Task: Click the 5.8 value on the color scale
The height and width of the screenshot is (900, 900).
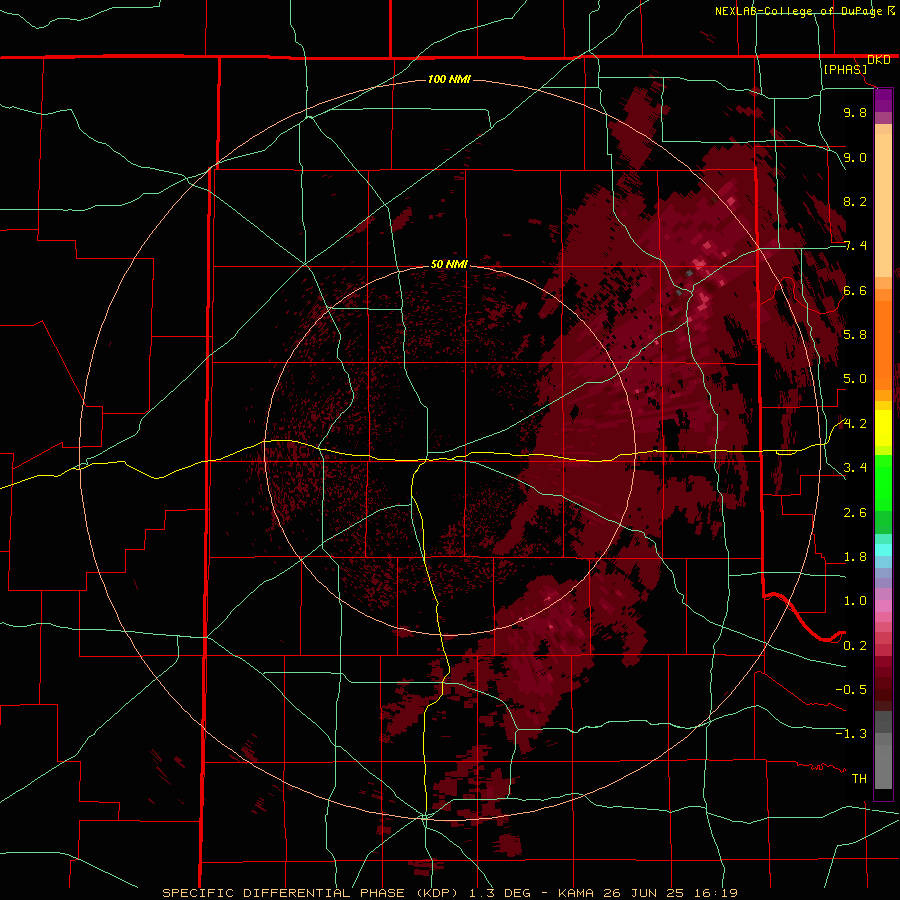Action: 855,335
